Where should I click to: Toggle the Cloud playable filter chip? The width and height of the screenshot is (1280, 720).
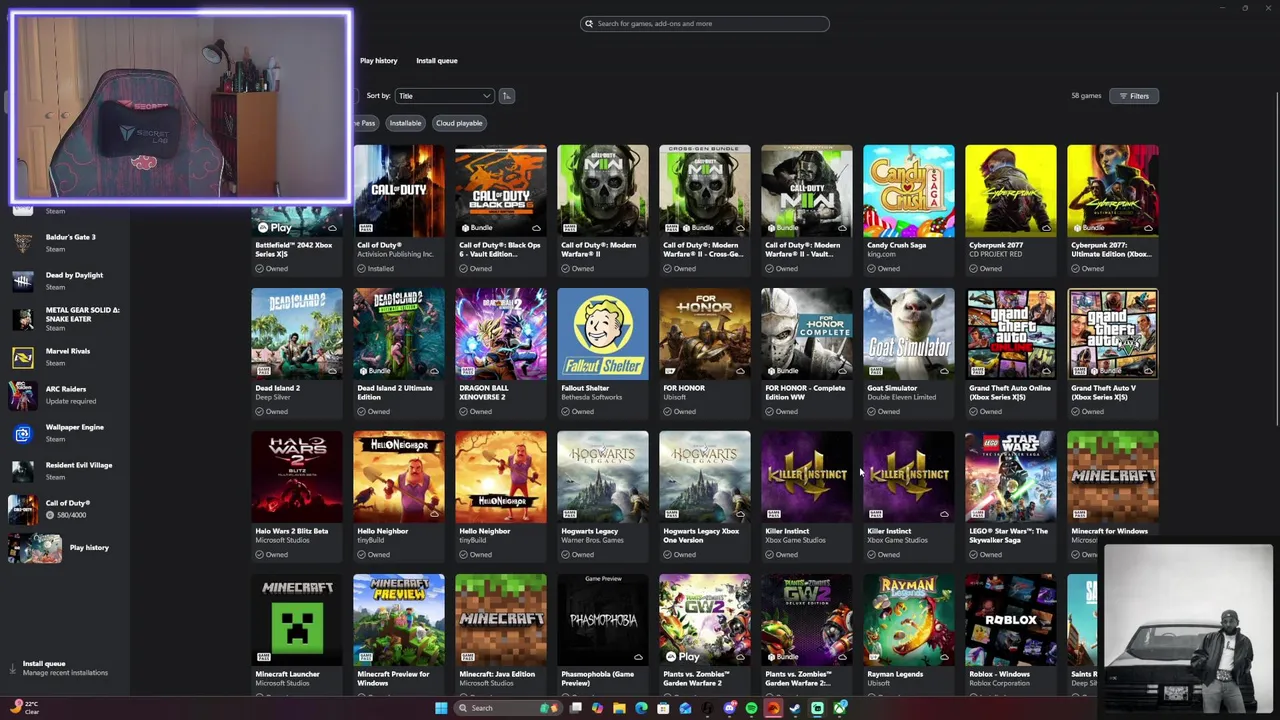point(459,123)
